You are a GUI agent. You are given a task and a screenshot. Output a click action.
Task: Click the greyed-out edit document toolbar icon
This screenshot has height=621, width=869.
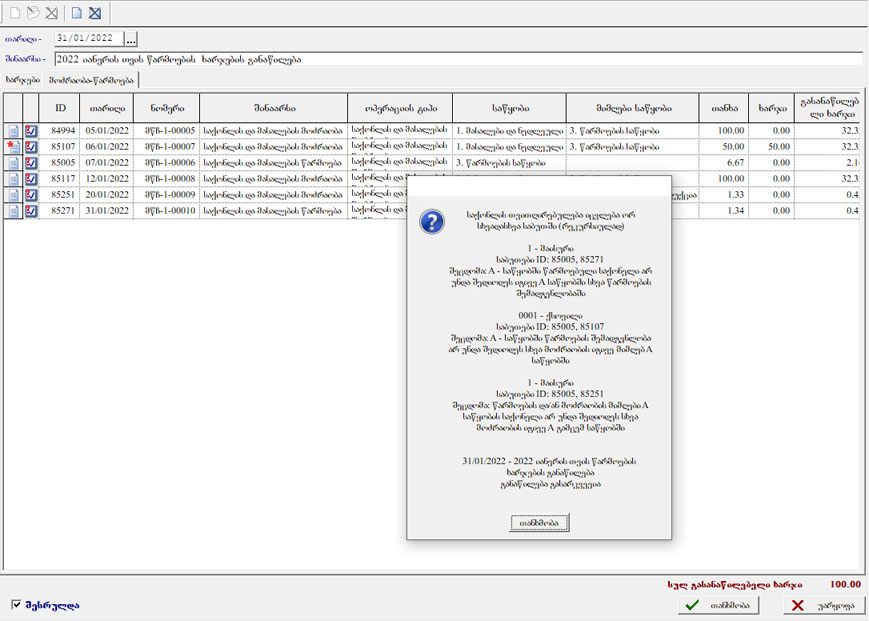click(33, 13)
